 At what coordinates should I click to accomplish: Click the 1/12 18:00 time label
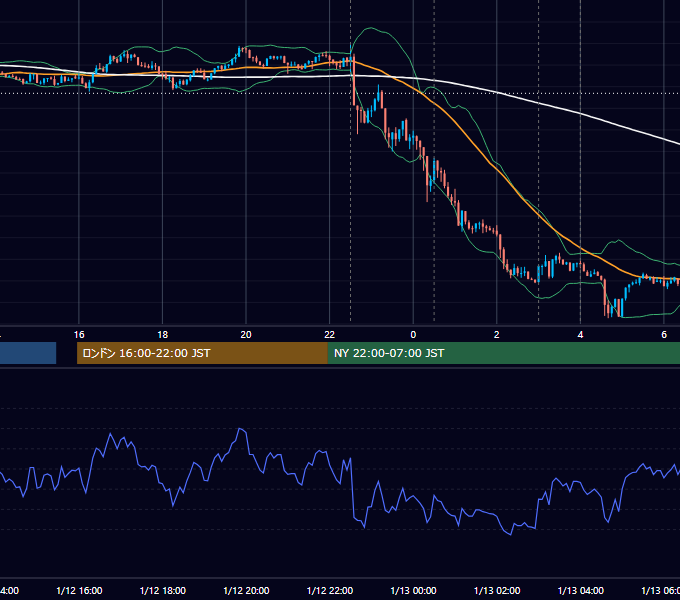click(x=163, y=590)
